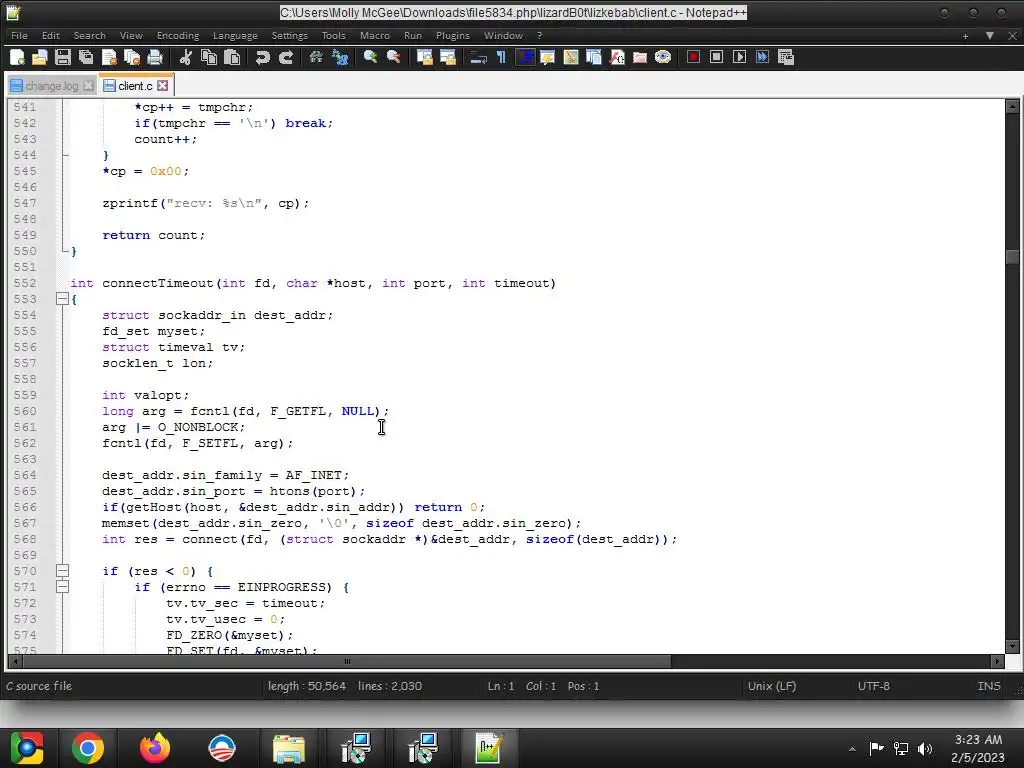
Task: Stop macro recording button
Action: (x=716, y=57)
